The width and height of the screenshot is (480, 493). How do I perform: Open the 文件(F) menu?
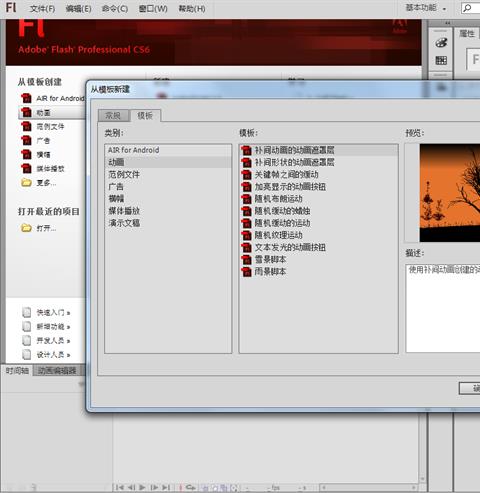pyautogui.click(x=42, y=8)
